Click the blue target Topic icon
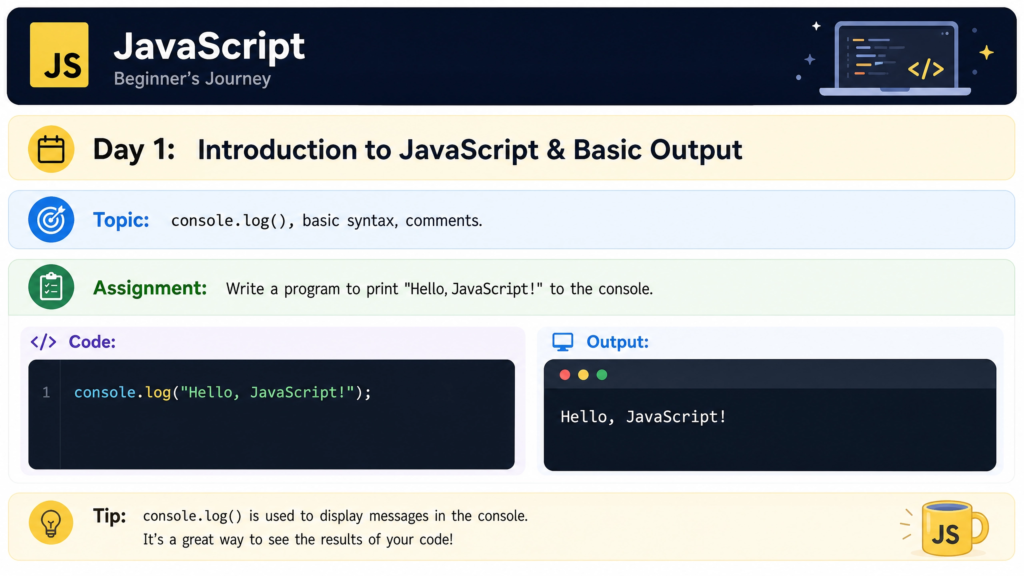Screen dimensions: 1024x576 point(51,219)
